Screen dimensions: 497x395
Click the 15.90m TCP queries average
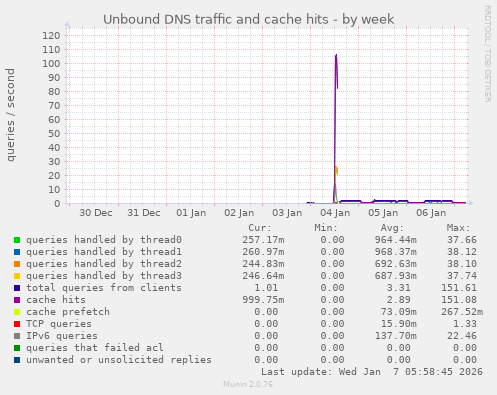click(399, 324)
